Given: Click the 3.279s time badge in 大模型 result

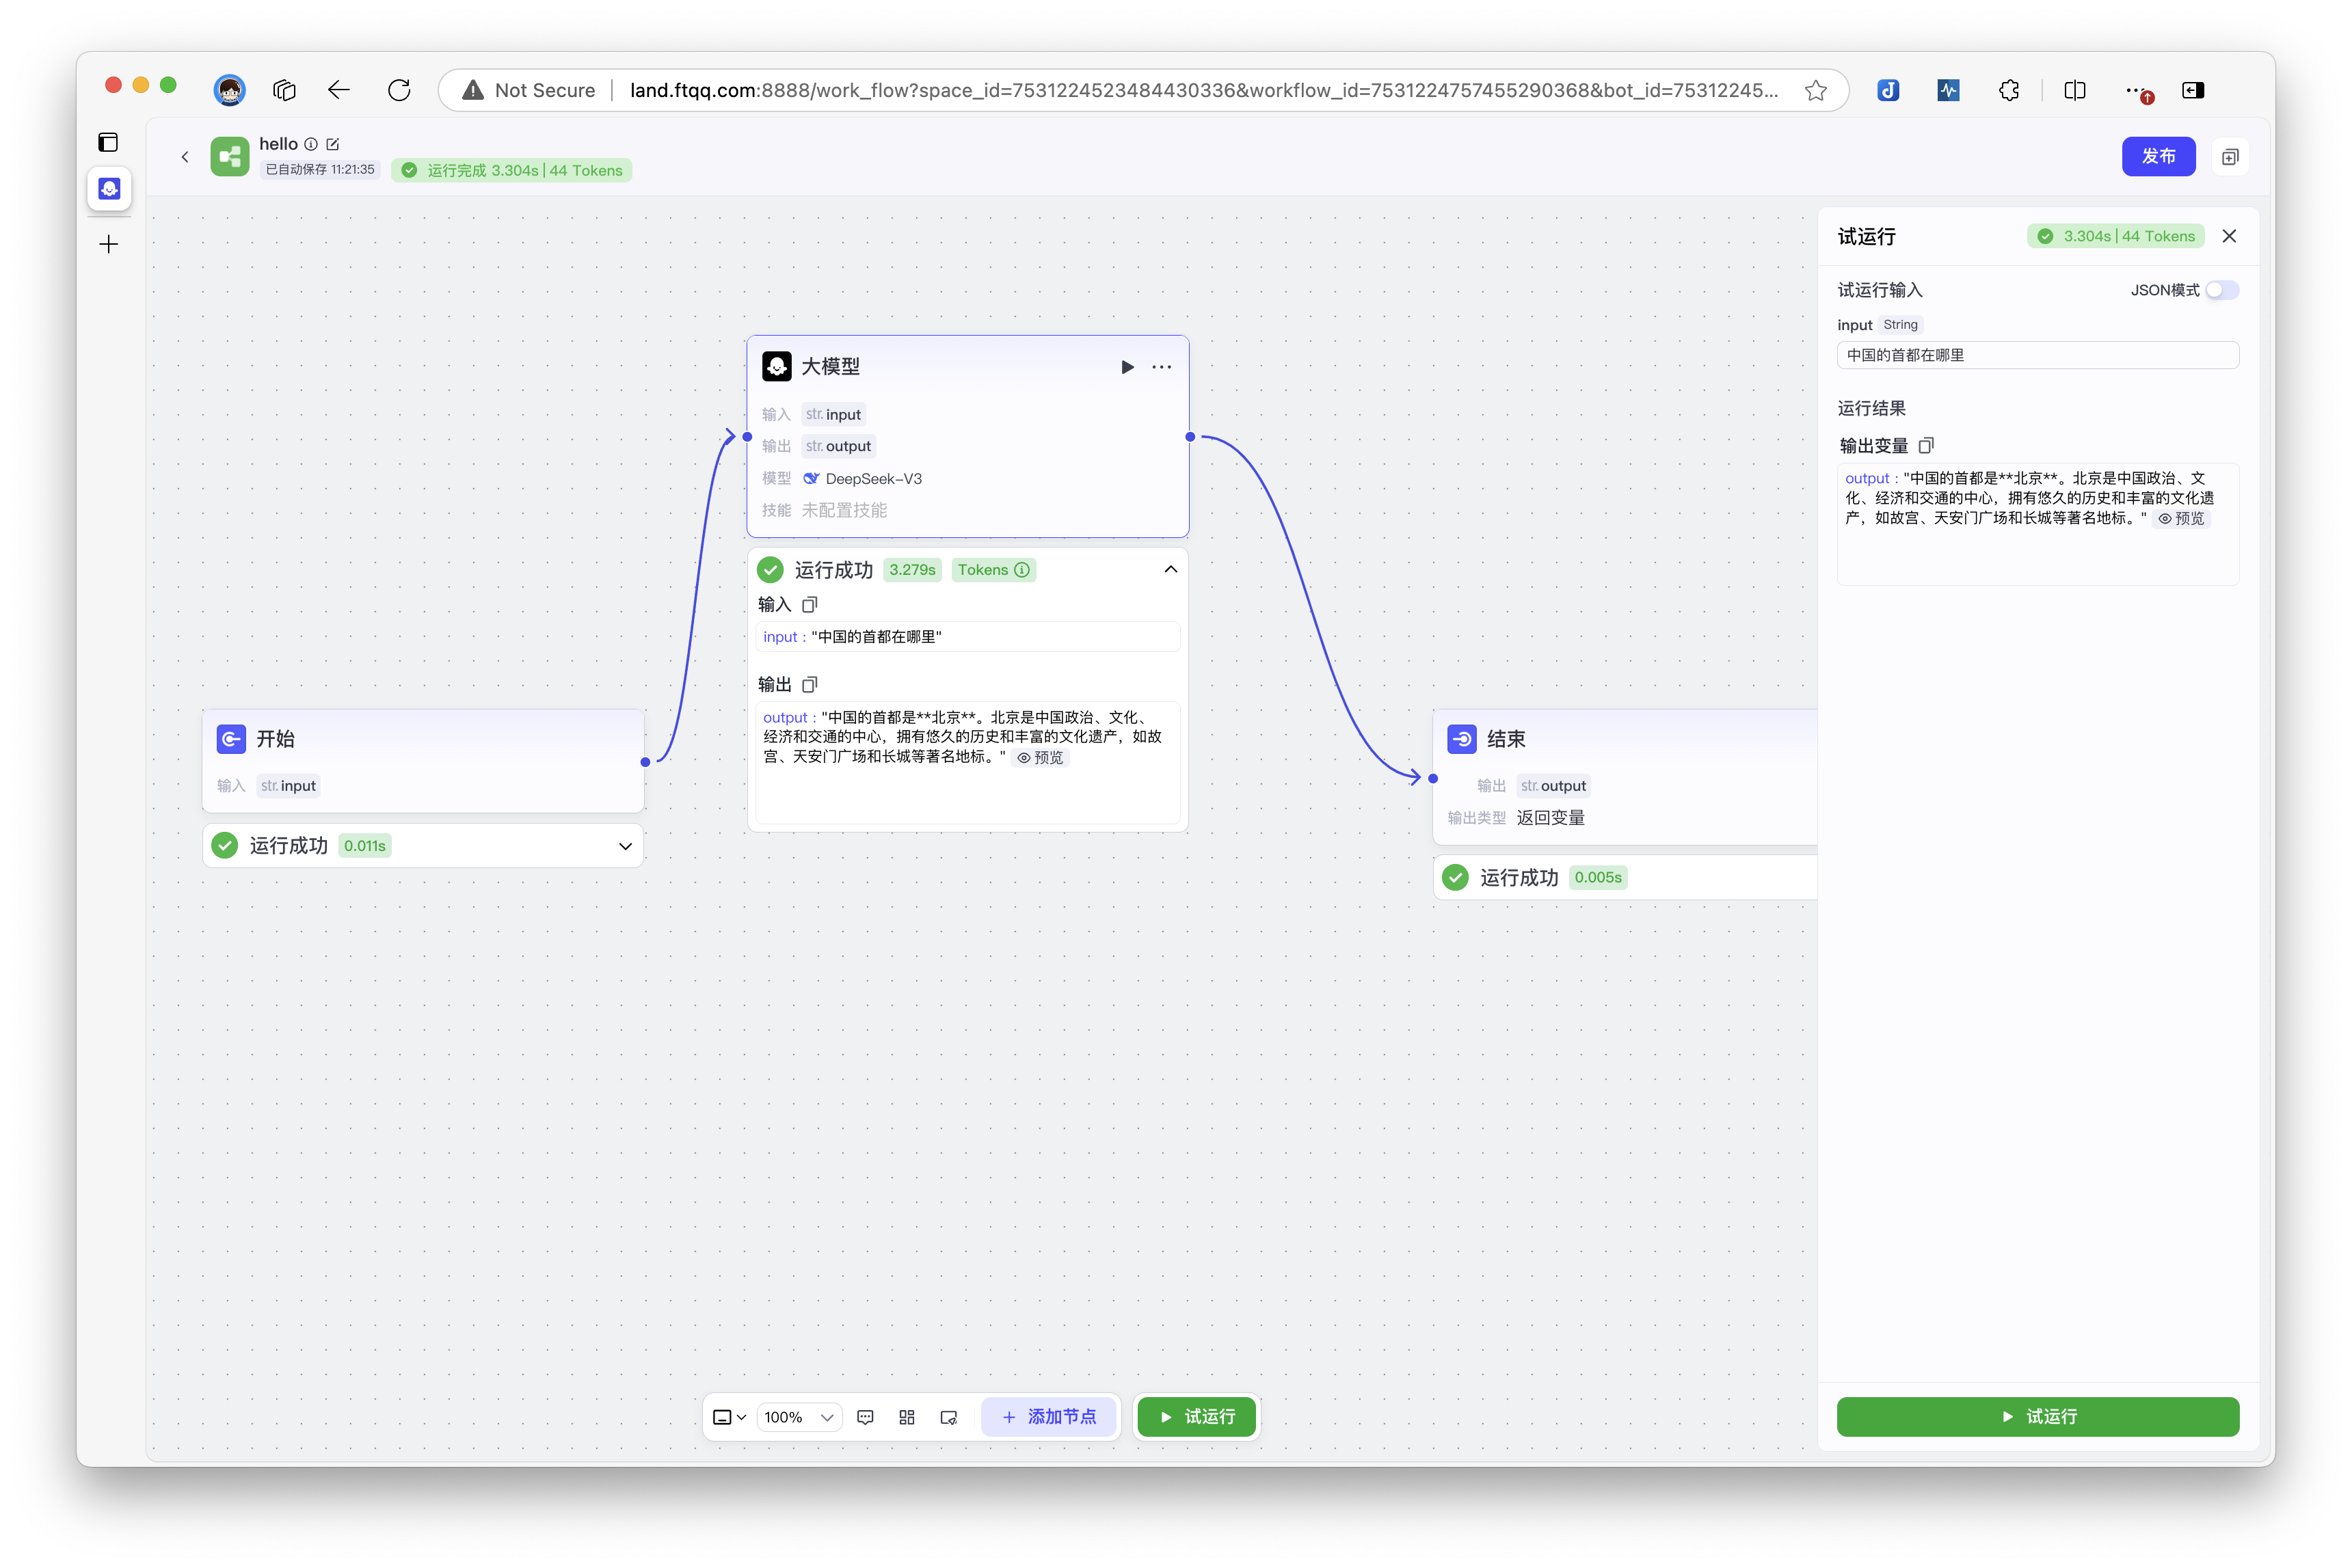Looking at the screenshot, I should click(x=912, y=570).
